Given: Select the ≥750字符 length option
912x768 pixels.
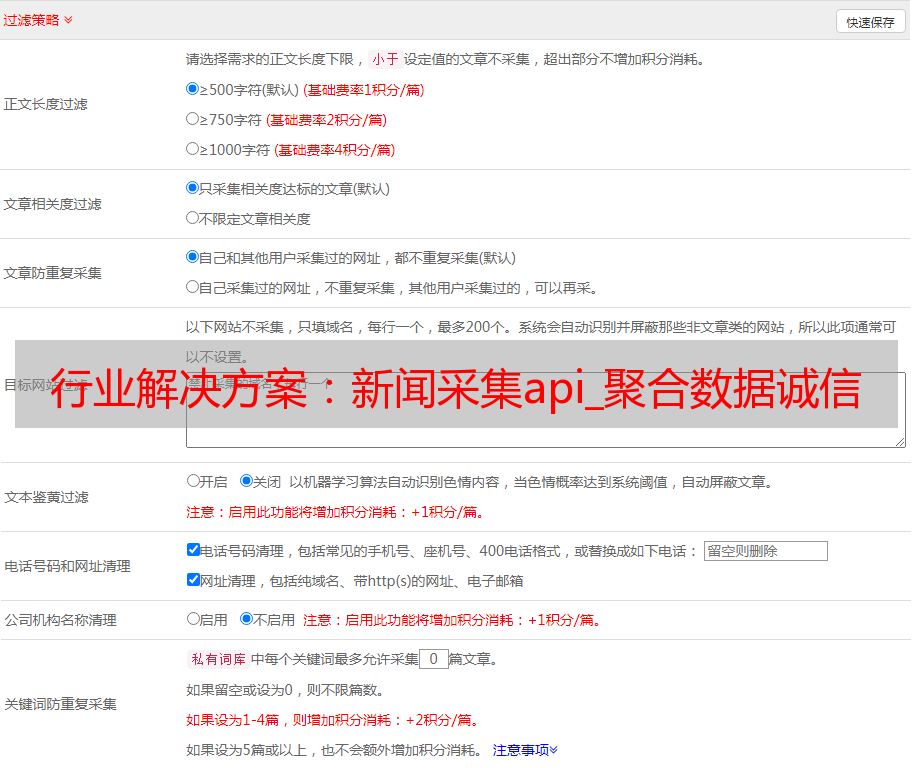Looking at the screenshot, I should click(x=193, y=119).
